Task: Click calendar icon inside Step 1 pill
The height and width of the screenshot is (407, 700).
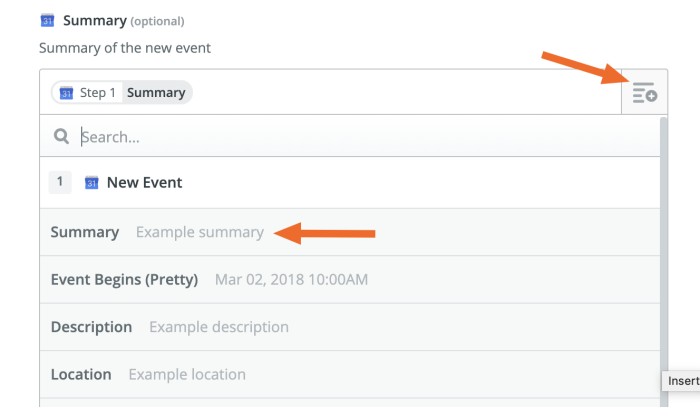Action: [66, 93]
